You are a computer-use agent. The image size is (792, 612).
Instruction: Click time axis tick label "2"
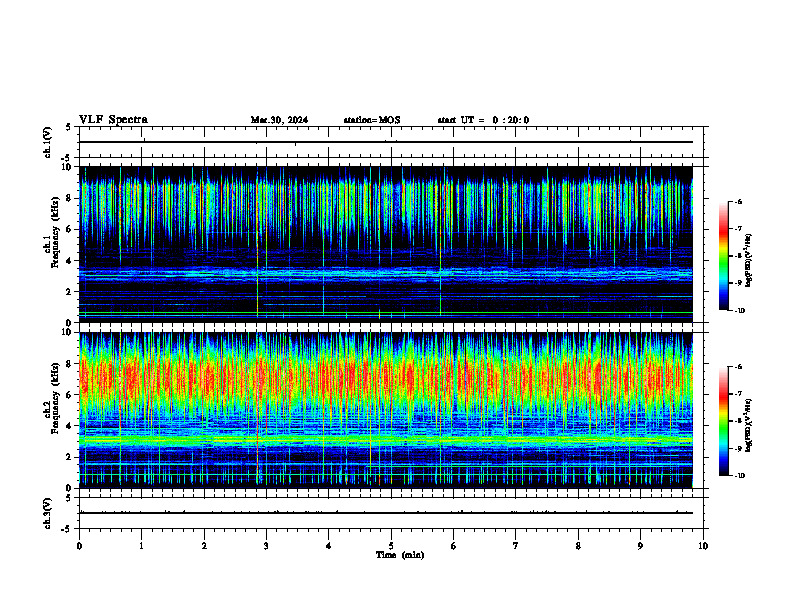204,546
